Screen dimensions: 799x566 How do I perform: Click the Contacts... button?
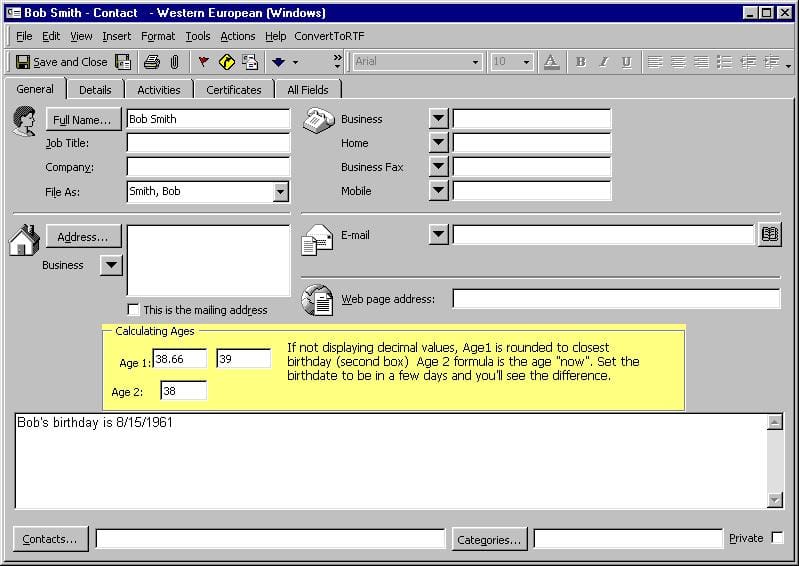(x=50, y=539)
